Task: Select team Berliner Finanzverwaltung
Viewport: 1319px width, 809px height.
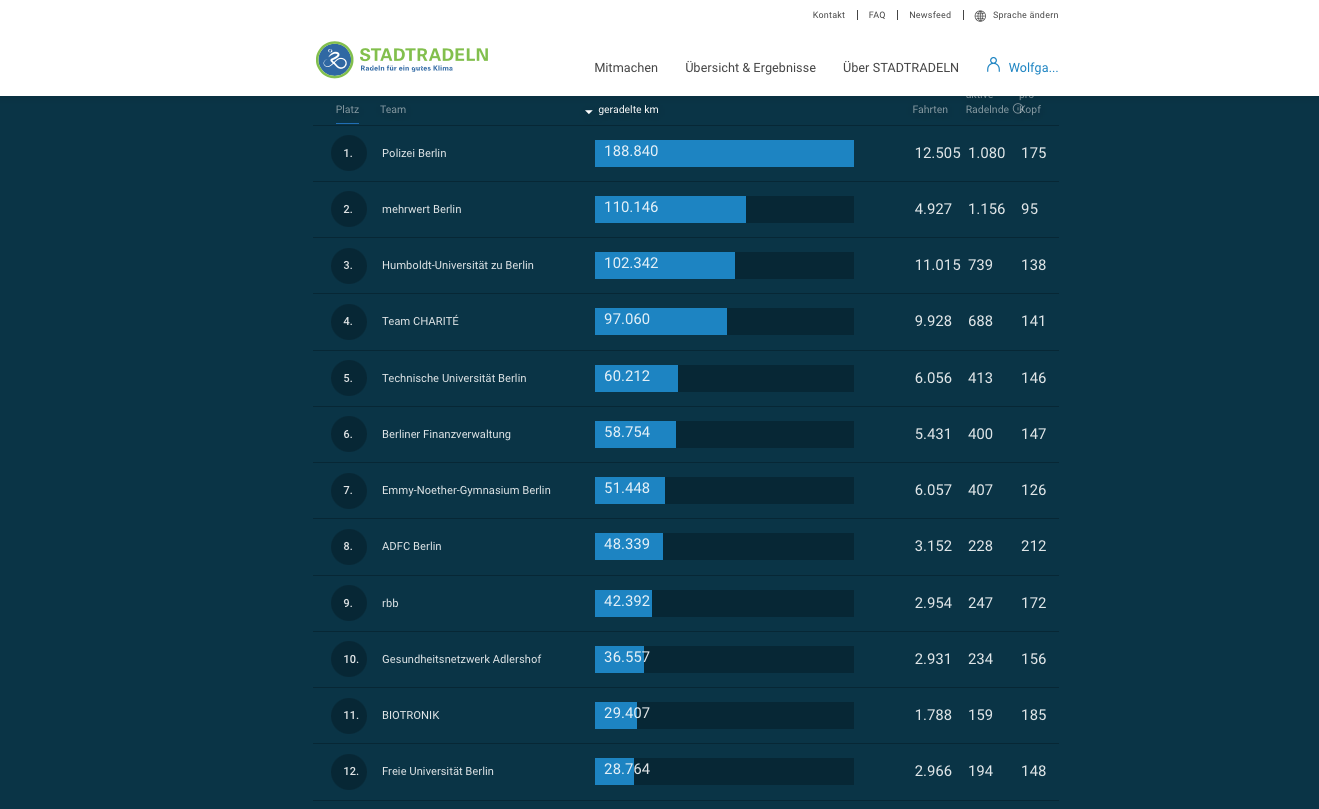Action: pyautogui.click(x=446, y=434)
